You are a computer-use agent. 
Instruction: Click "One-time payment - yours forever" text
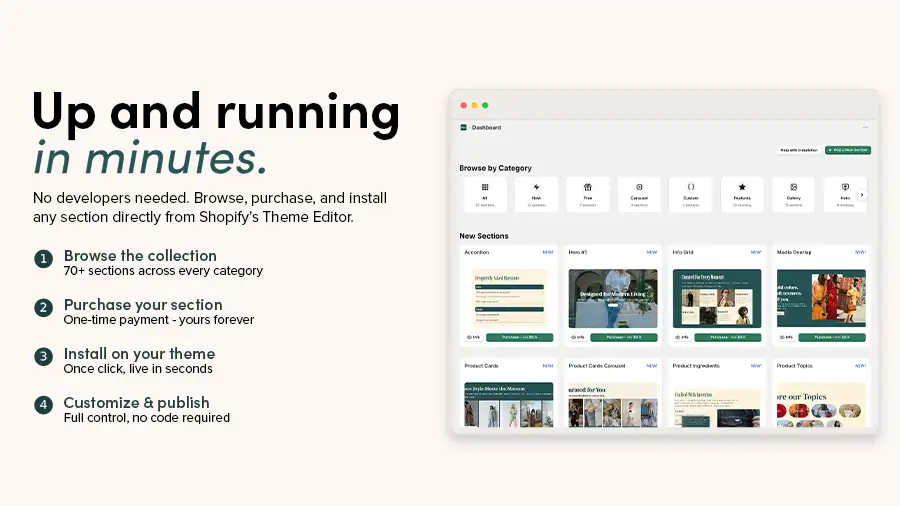tap(159, 320)
